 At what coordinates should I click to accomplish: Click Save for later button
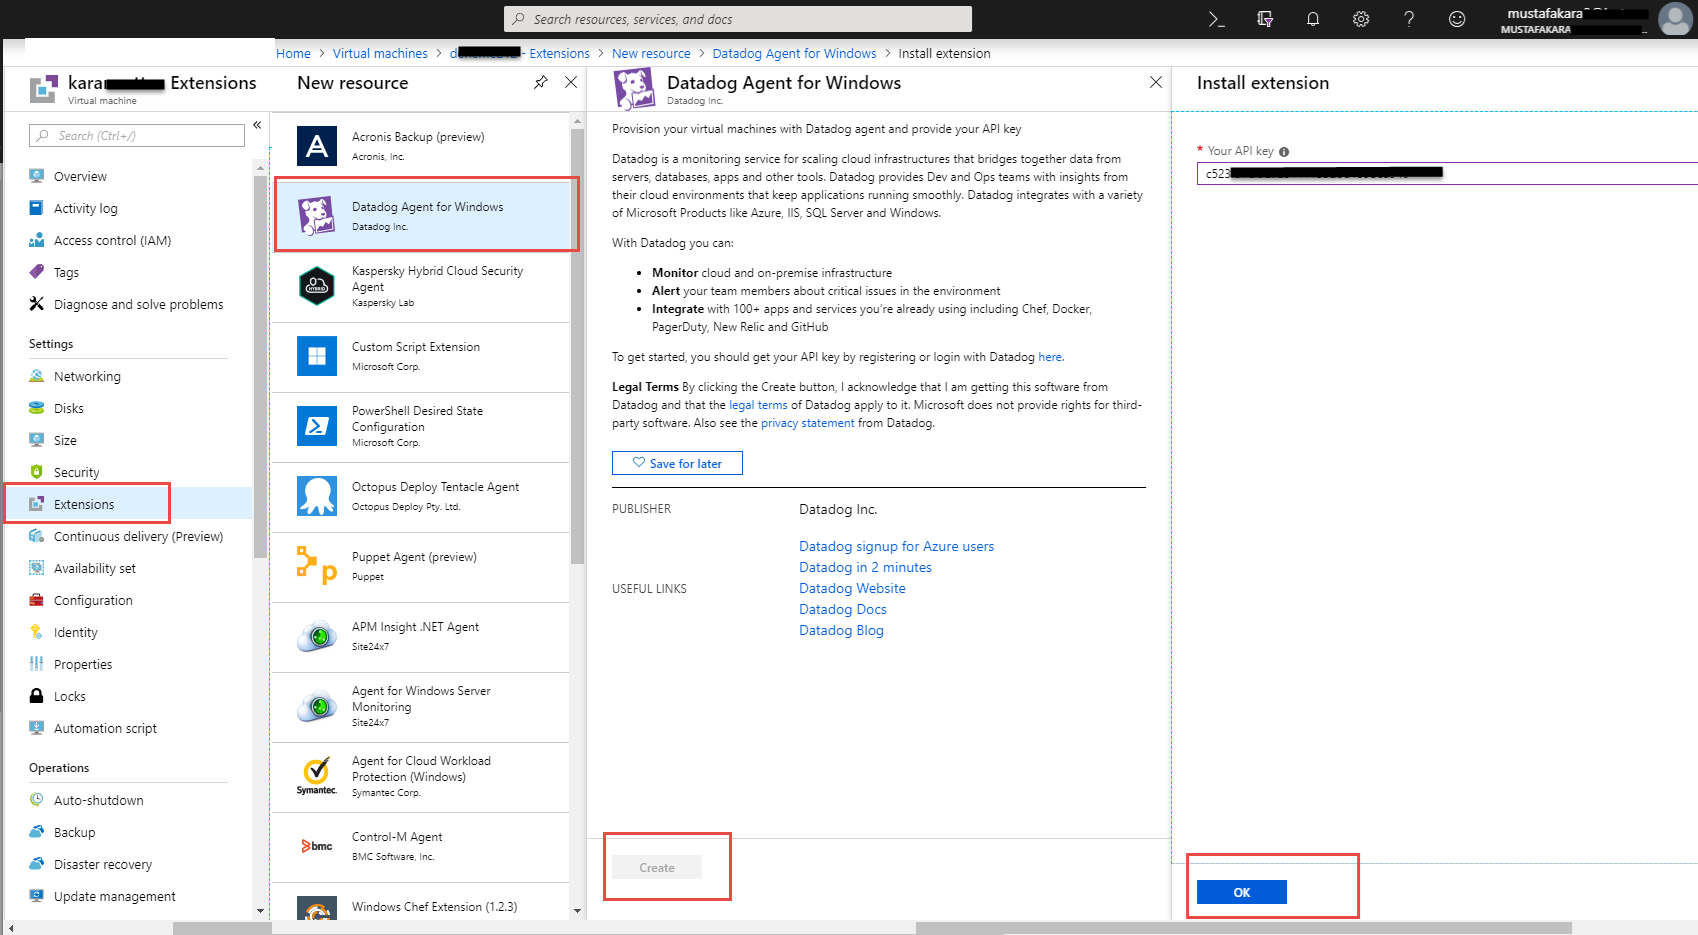677,463
